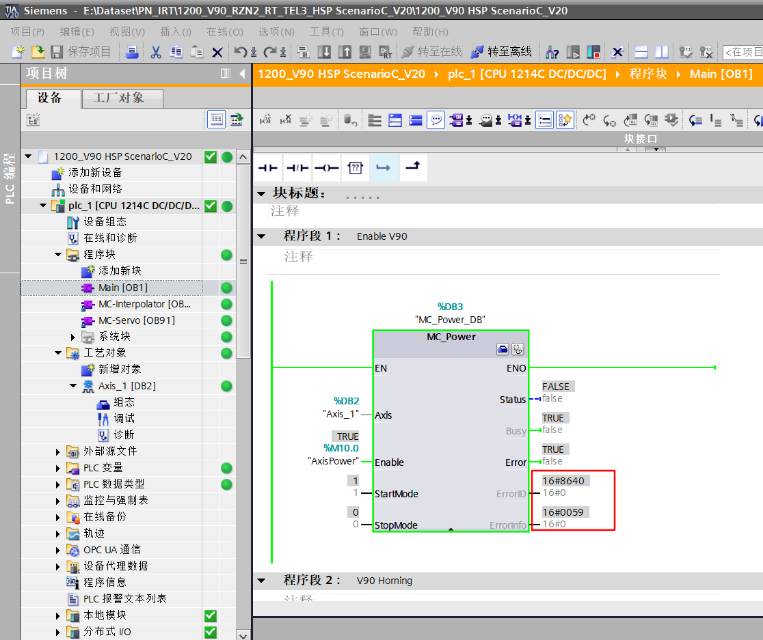
Task: Click the project search input field
Action: point(743,52)
